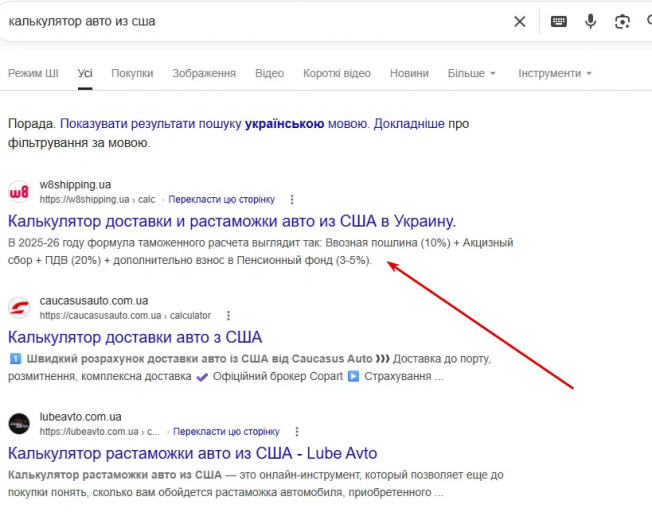
Task: Expand the Більше dropdown
Action: pos(472,73)
